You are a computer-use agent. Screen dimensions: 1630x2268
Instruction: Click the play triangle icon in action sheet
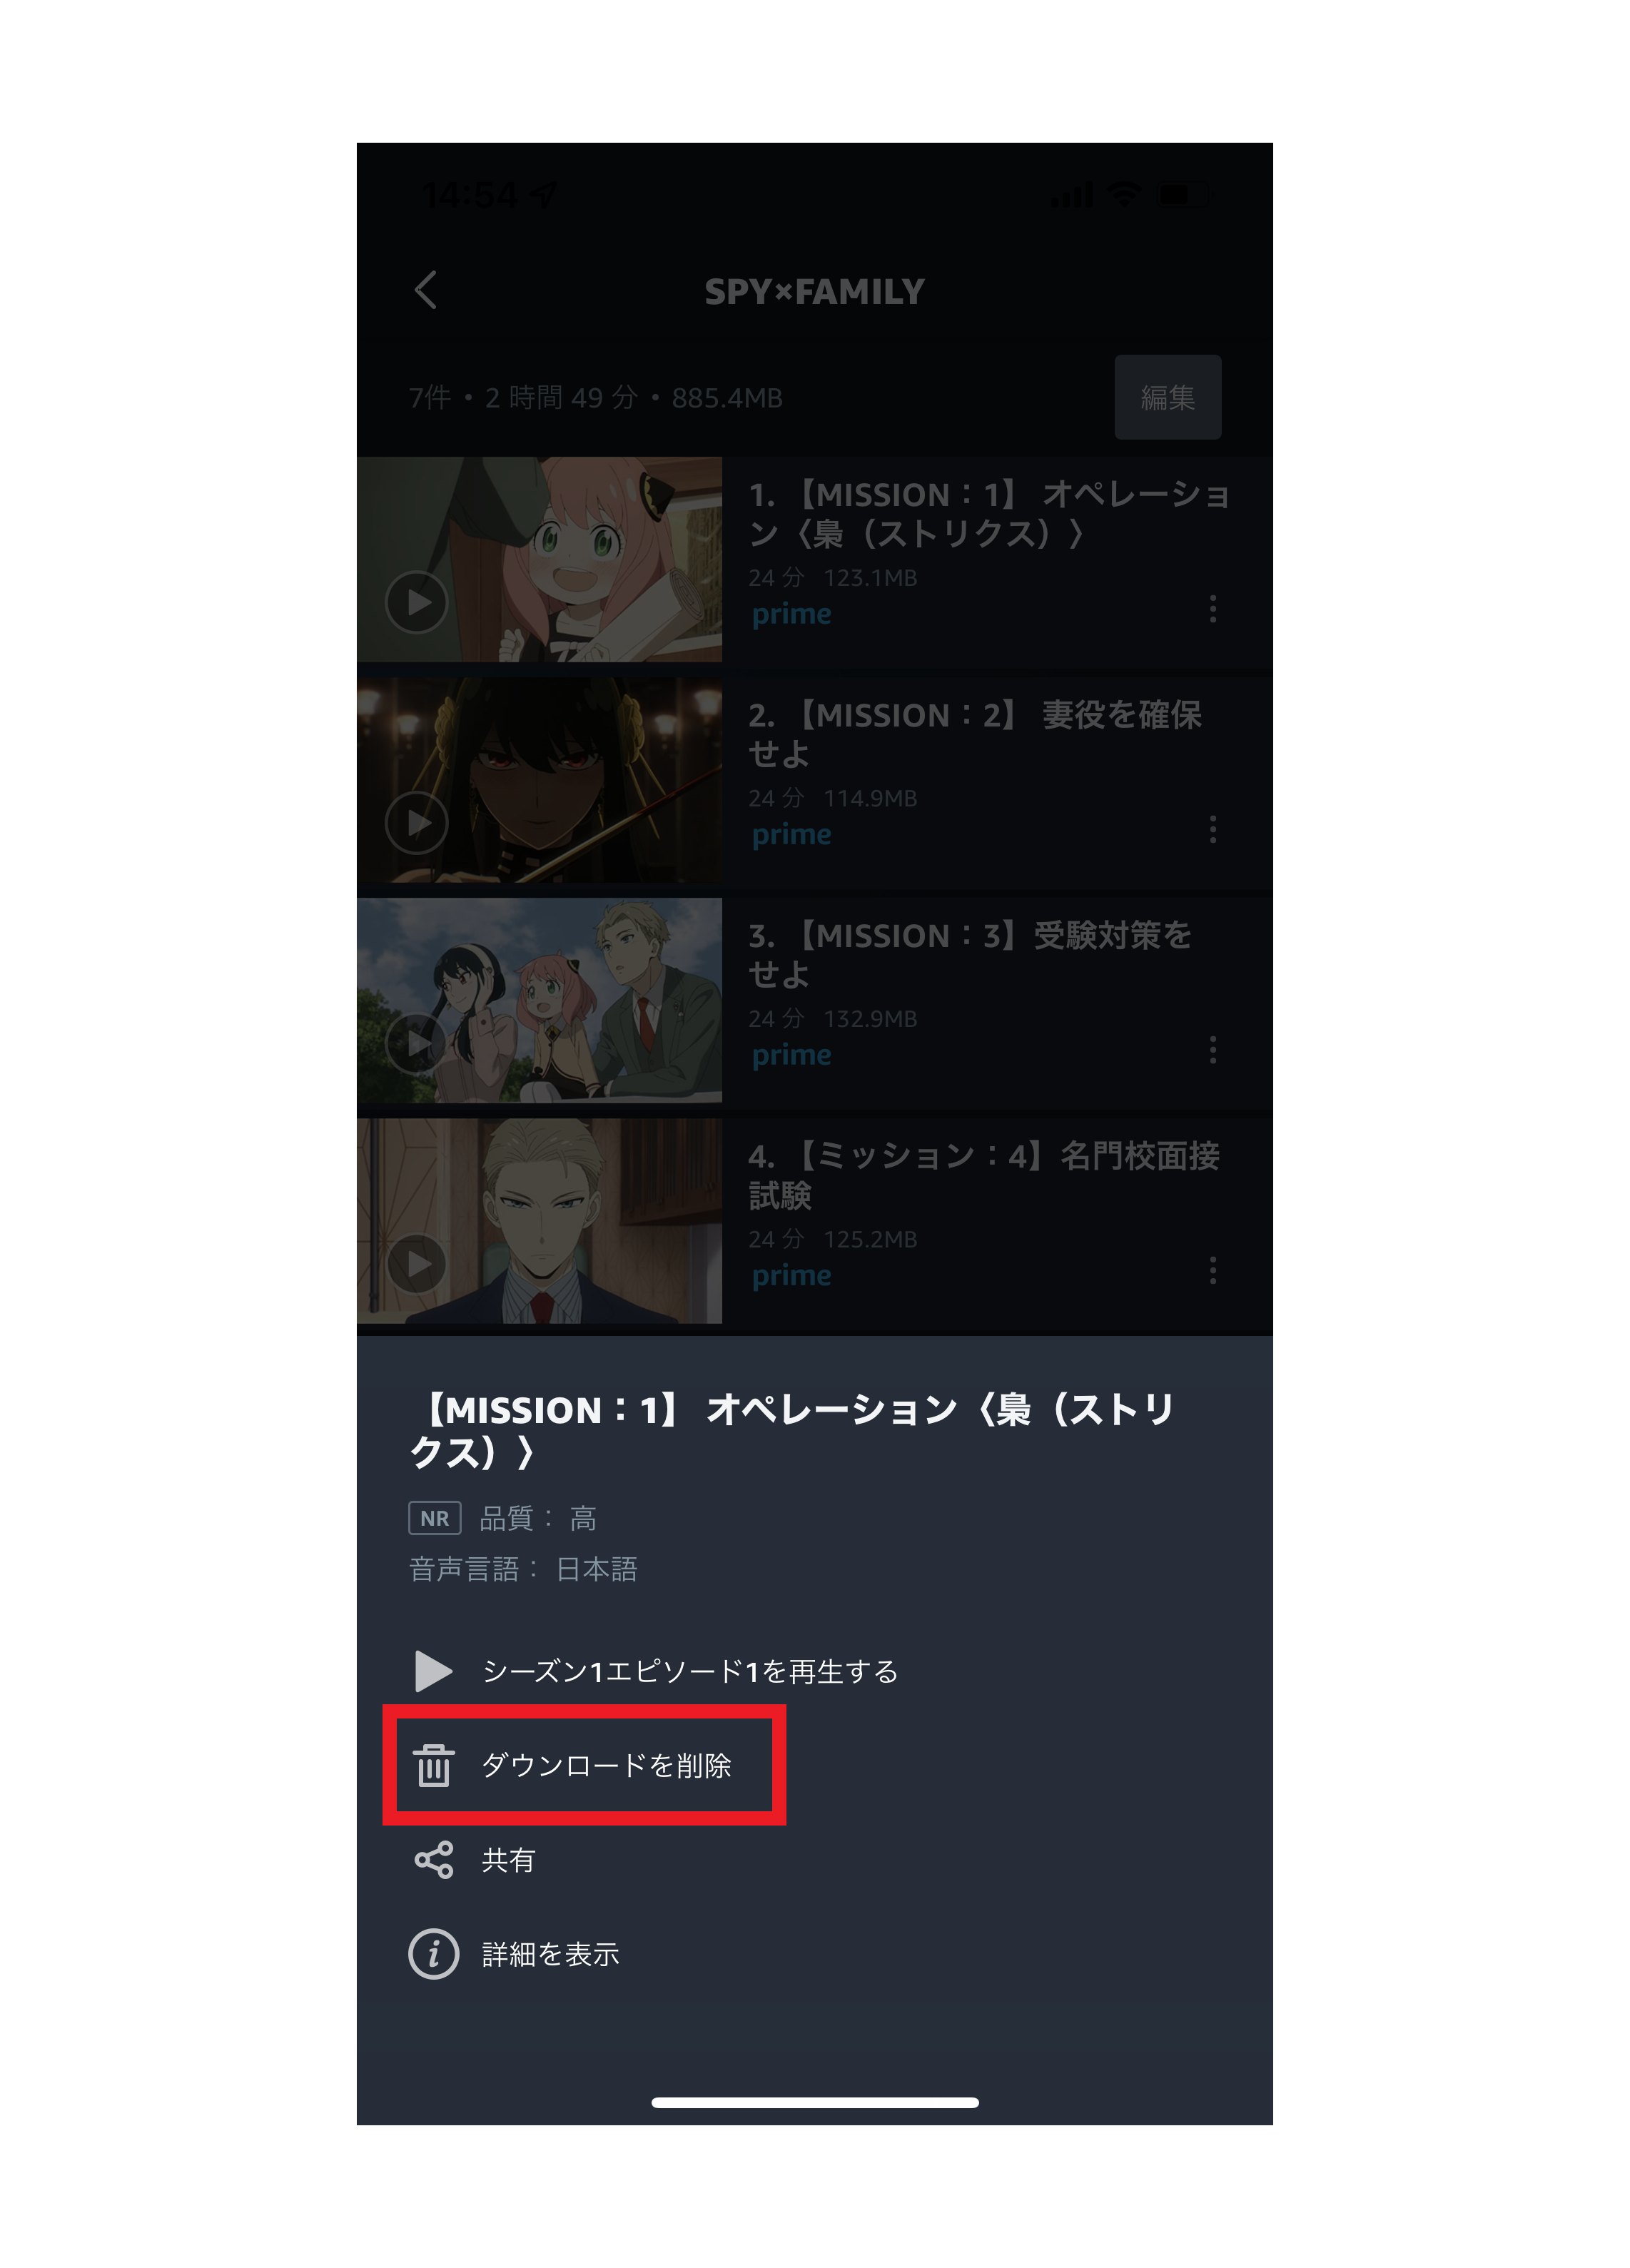(x=434, y=1671)
